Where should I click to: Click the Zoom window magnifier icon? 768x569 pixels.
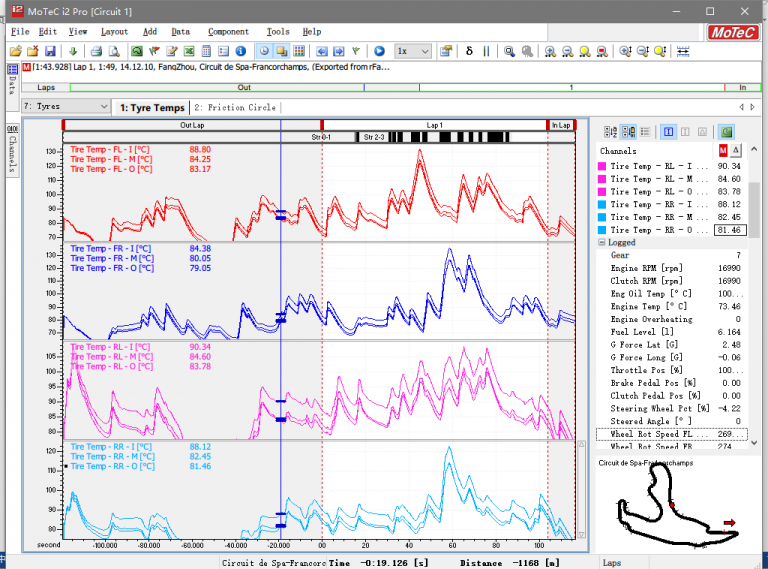click(x=509, y=51)
